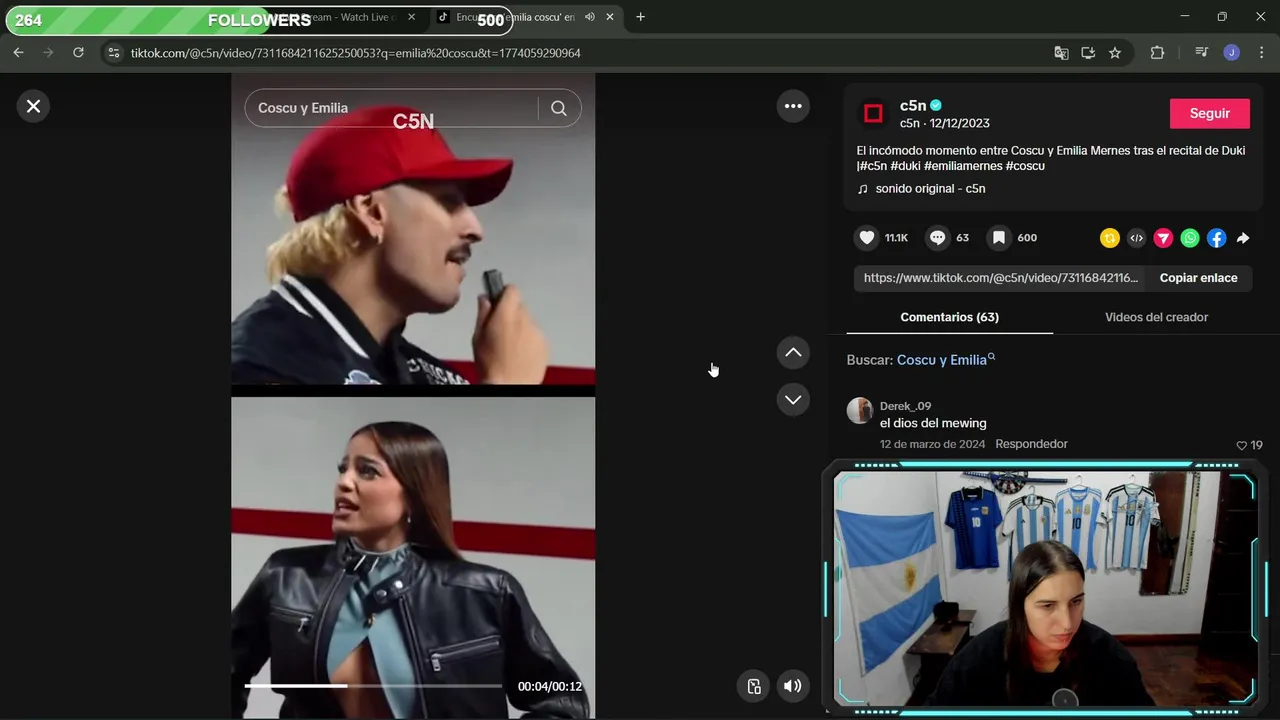
Task: Click 'el dios del mewing' comment text
Action: point(933,423)
